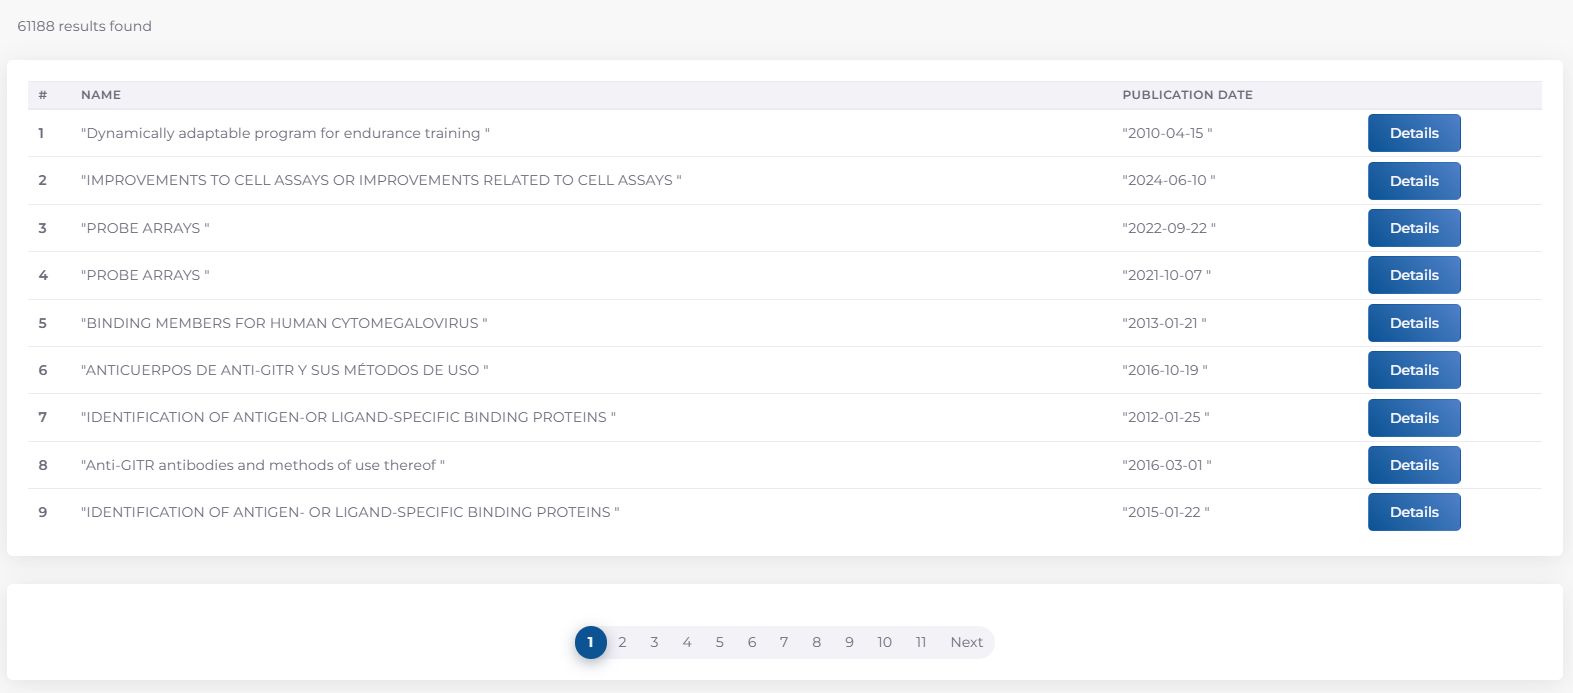
Task: Jump to page 3 in pagination
Action: [654, 642]
